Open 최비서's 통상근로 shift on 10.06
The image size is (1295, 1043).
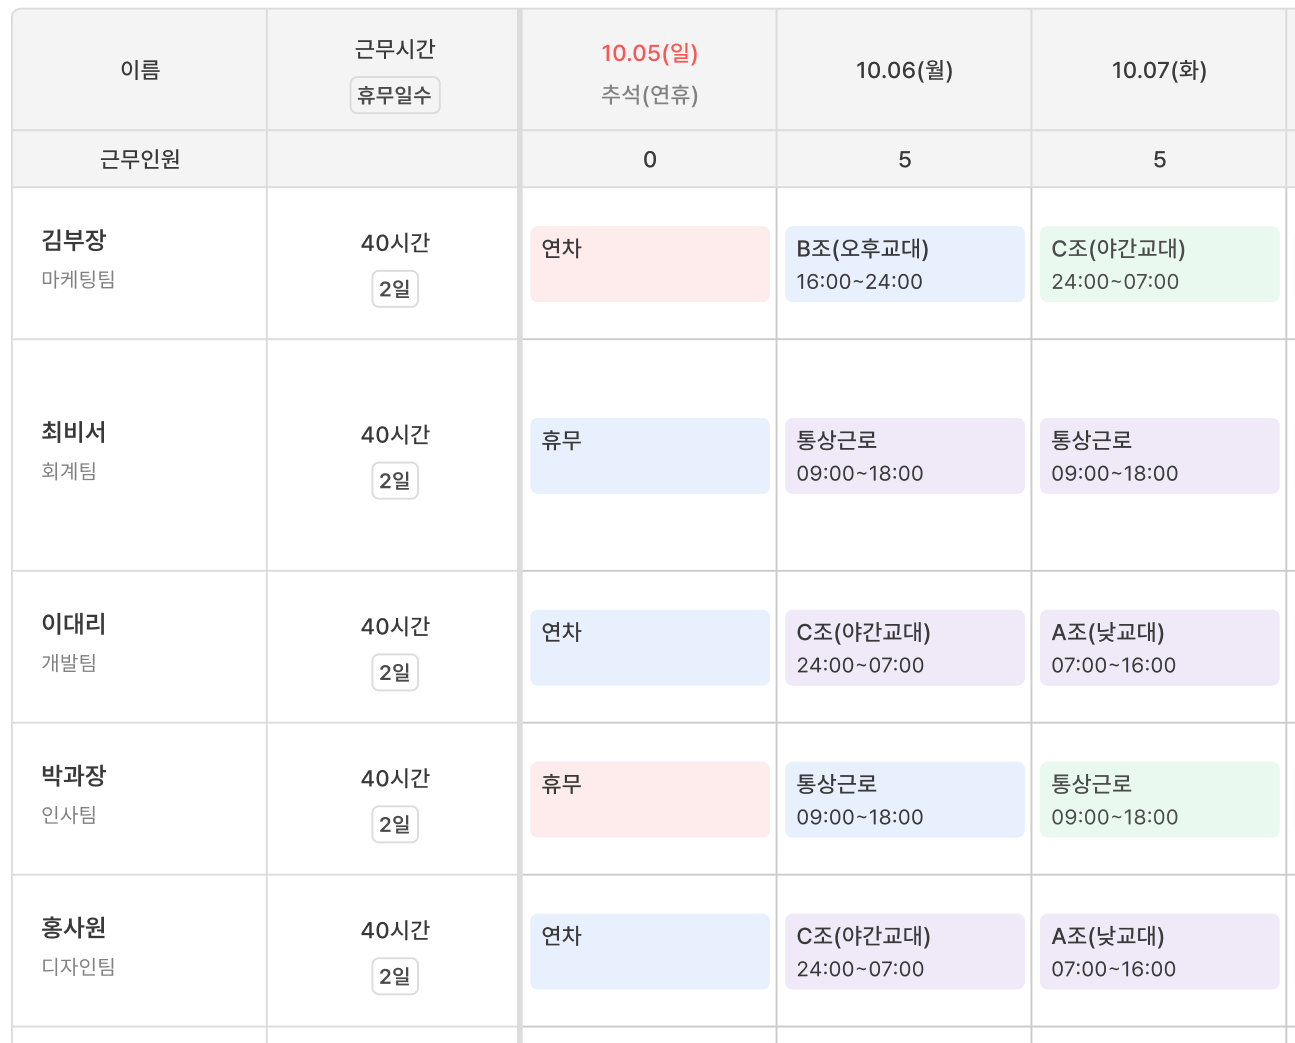click(x=905, y=456)
